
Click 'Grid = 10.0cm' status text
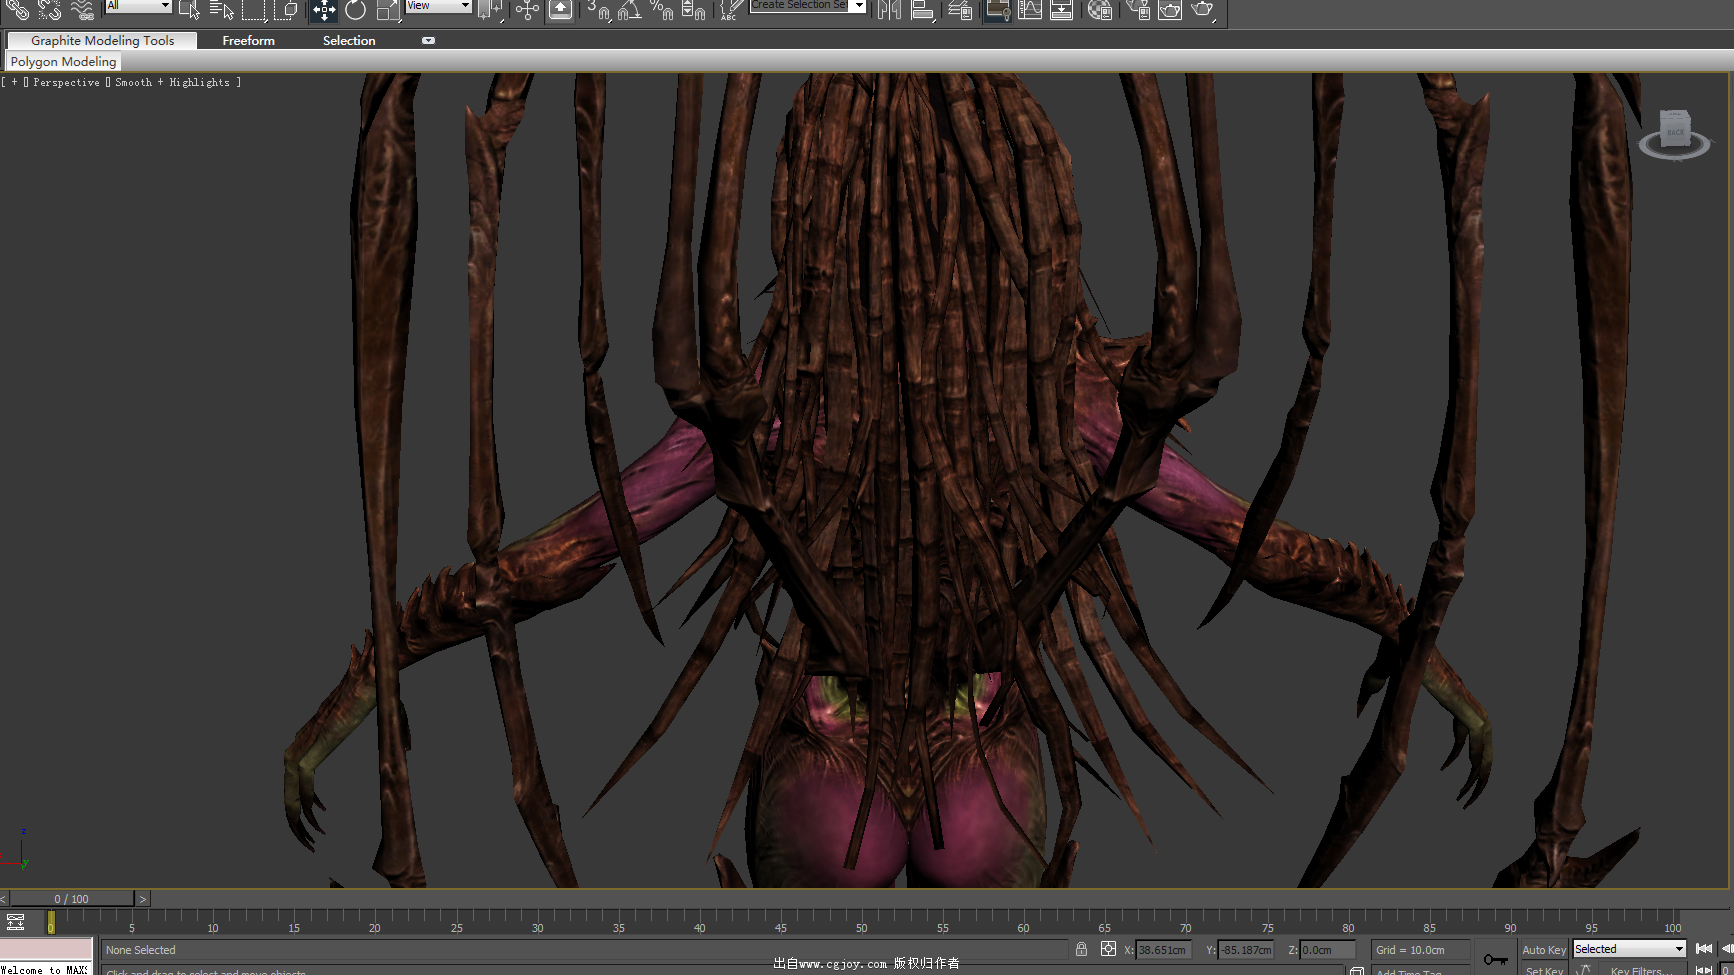pyautogui.click(x=1410, y=950)
